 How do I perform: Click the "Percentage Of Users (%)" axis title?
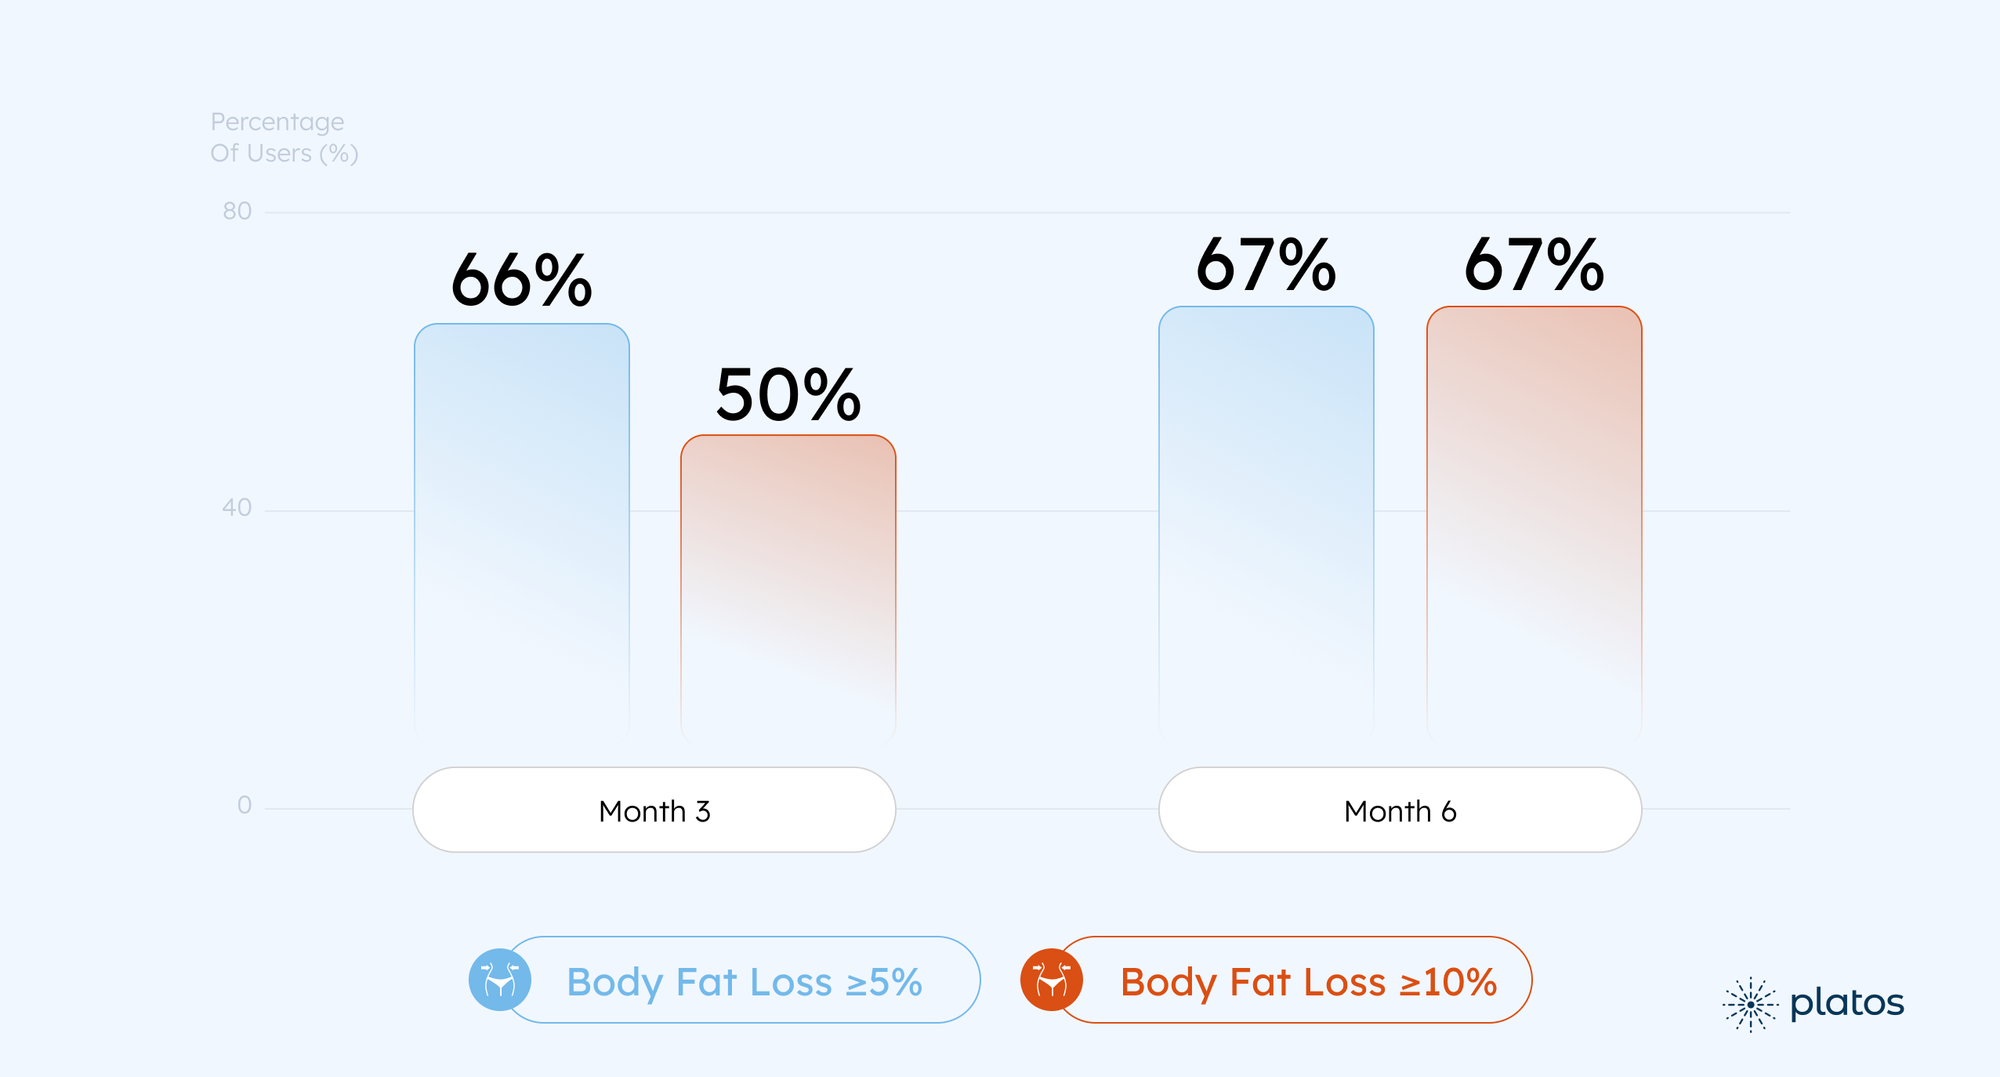click(284, 137)
